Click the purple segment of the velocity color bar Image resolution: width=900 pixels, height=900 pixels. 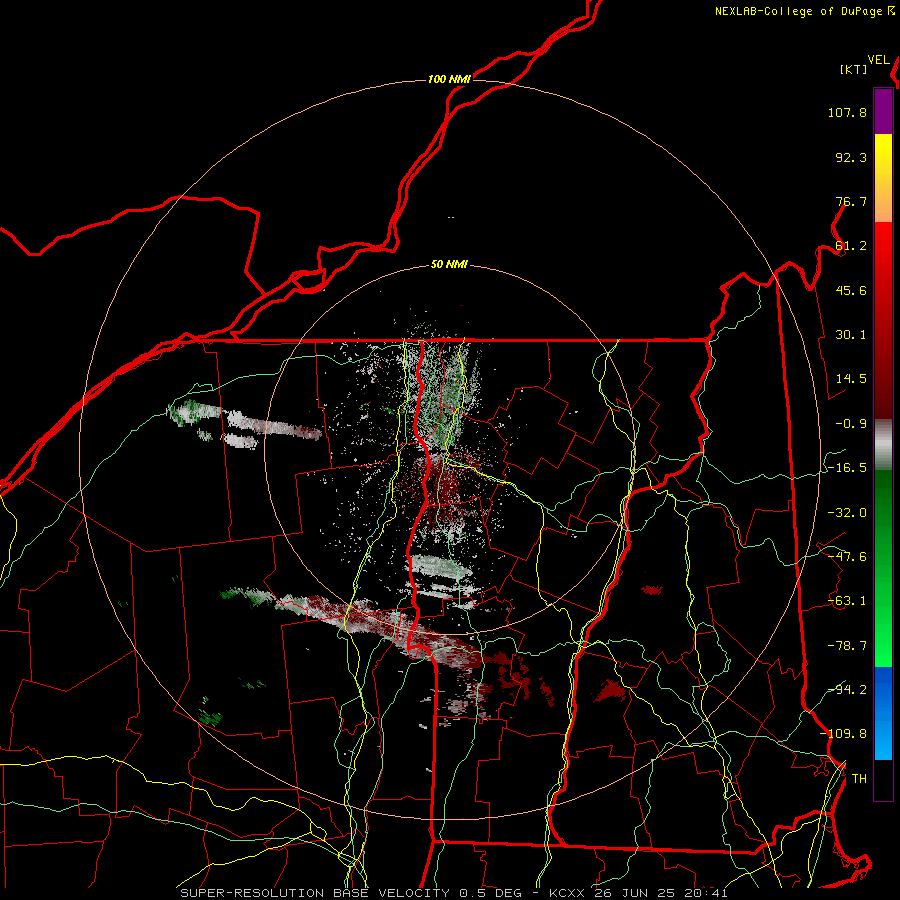coord(883,112)
